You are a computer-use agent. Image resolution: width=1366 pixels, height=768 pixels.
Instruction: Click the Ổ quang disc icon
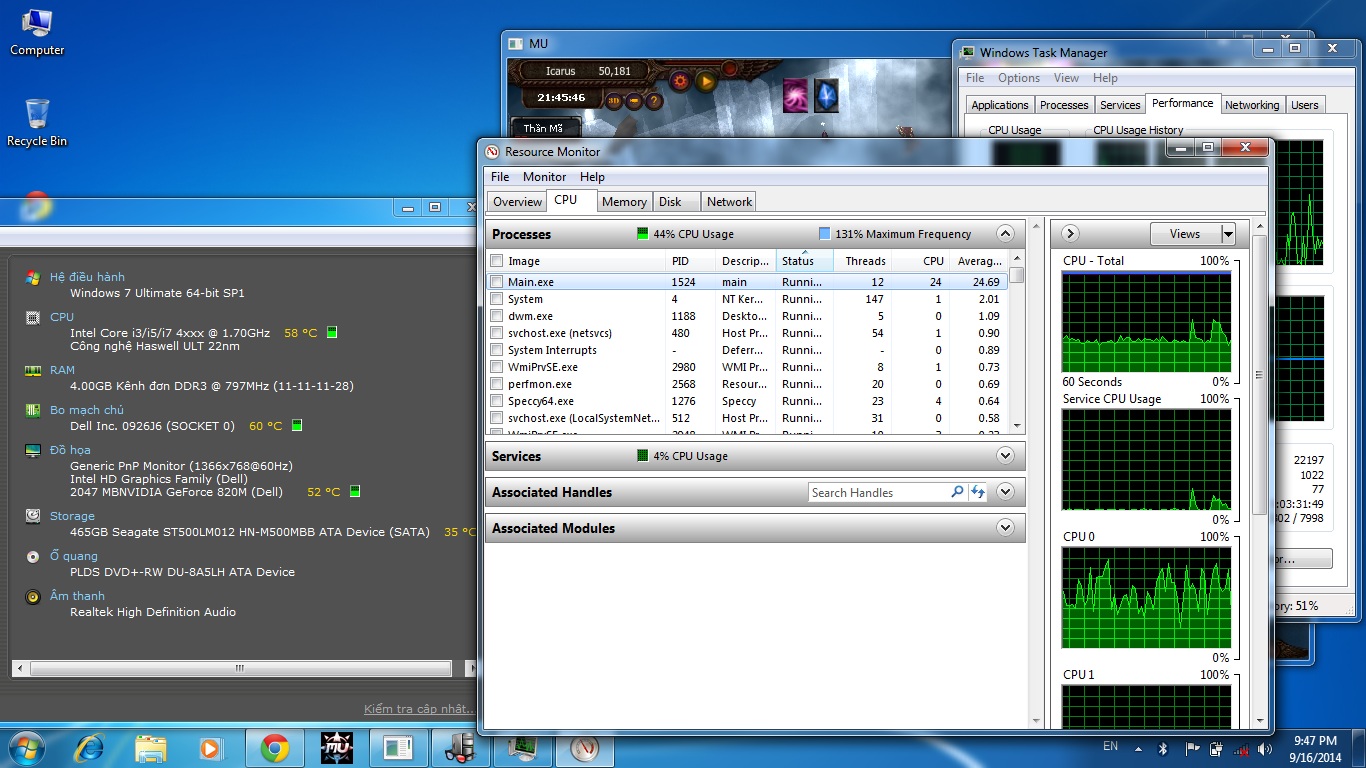pos(33,556)
